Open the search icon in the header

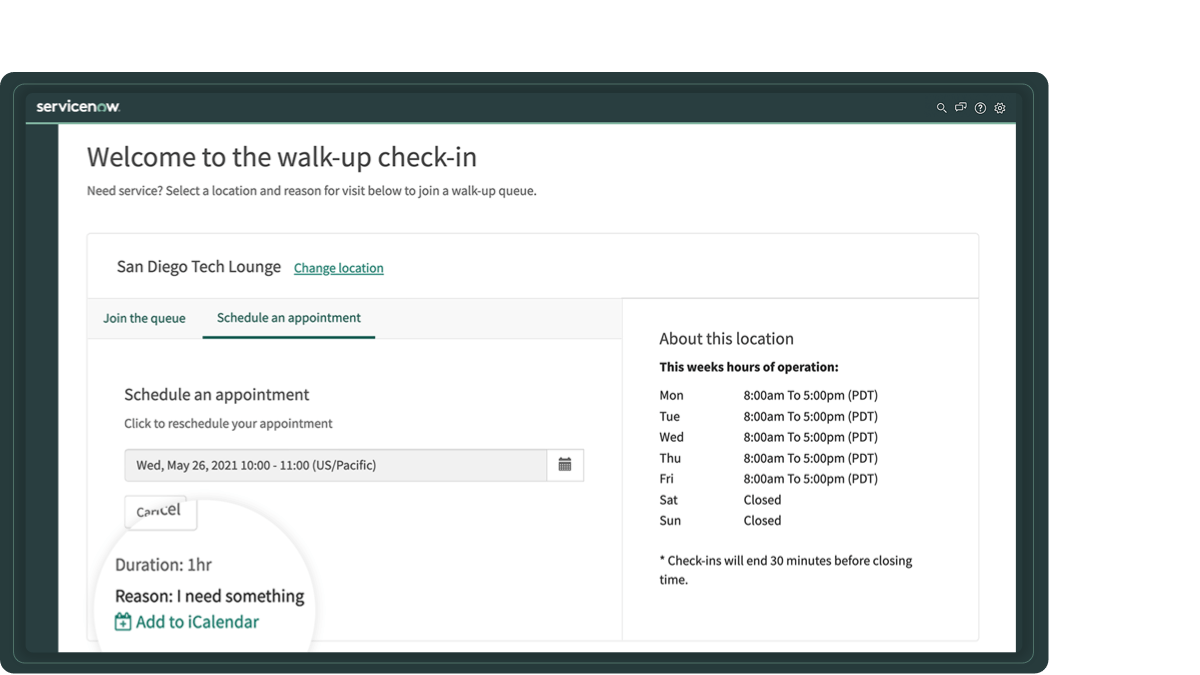coord(941,107)
